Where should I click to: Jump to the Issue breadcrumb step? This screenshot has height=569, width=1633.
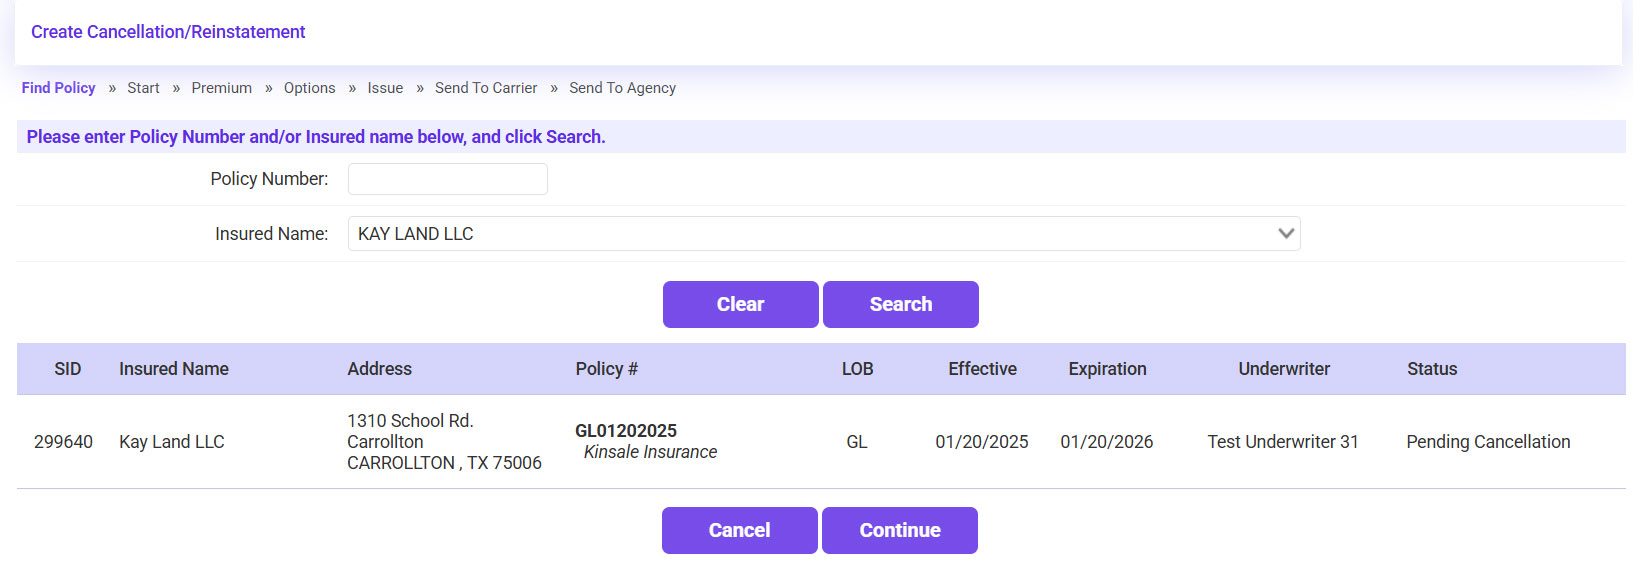click(385, 88)
